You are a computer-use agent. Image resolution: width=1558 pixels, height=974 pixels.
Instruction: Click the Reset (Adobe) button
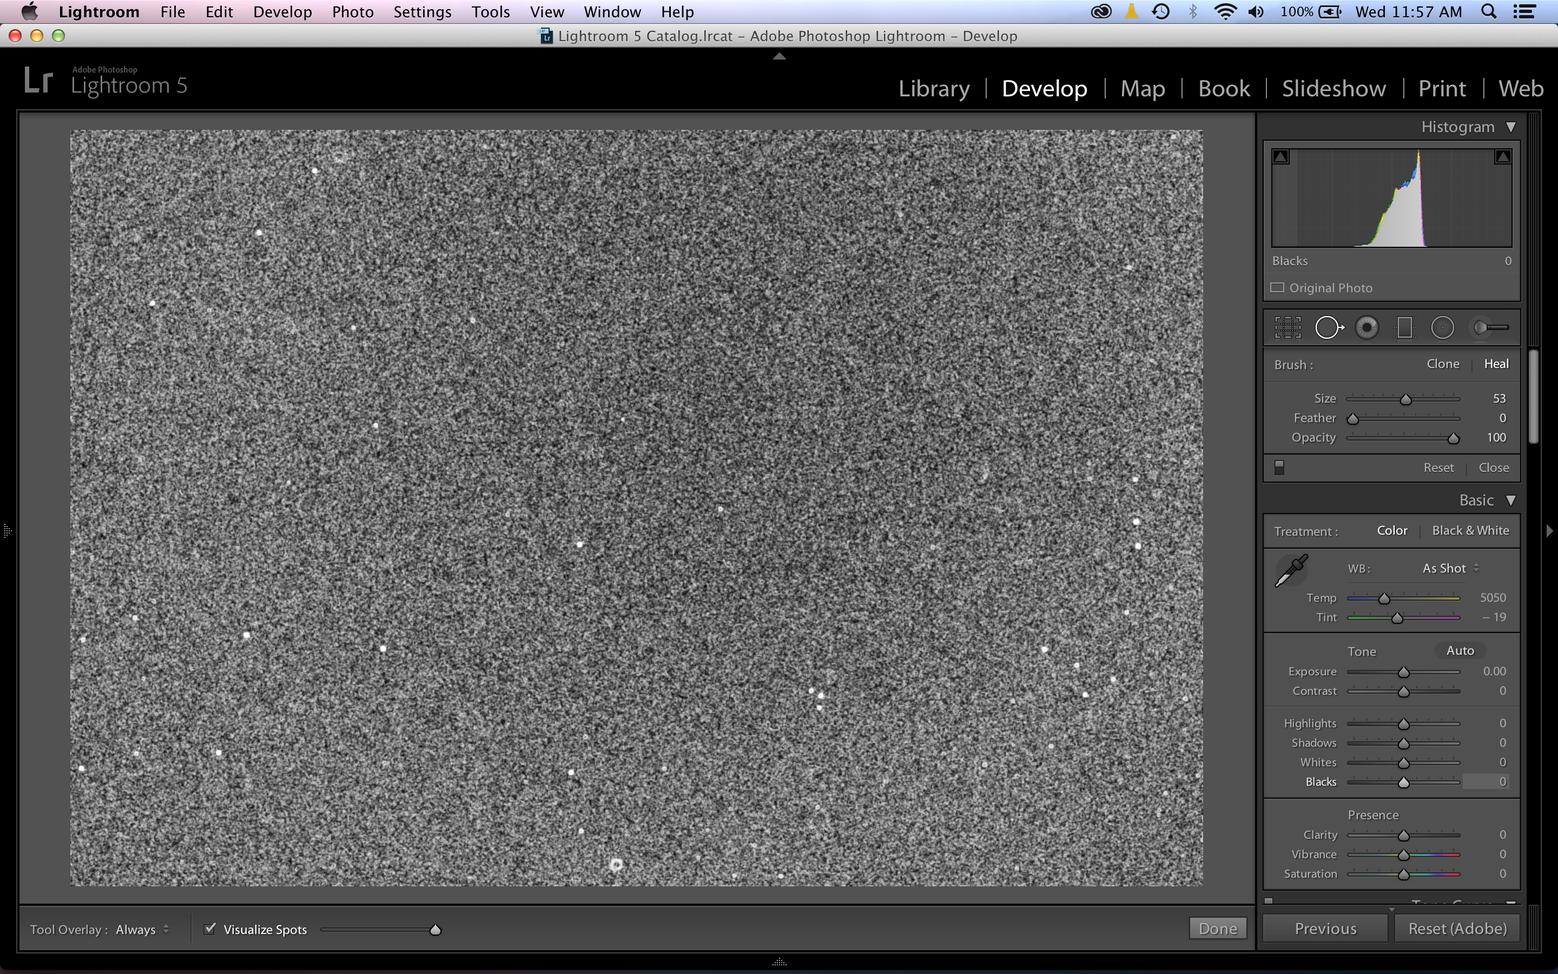click(x=1456, y=928)
